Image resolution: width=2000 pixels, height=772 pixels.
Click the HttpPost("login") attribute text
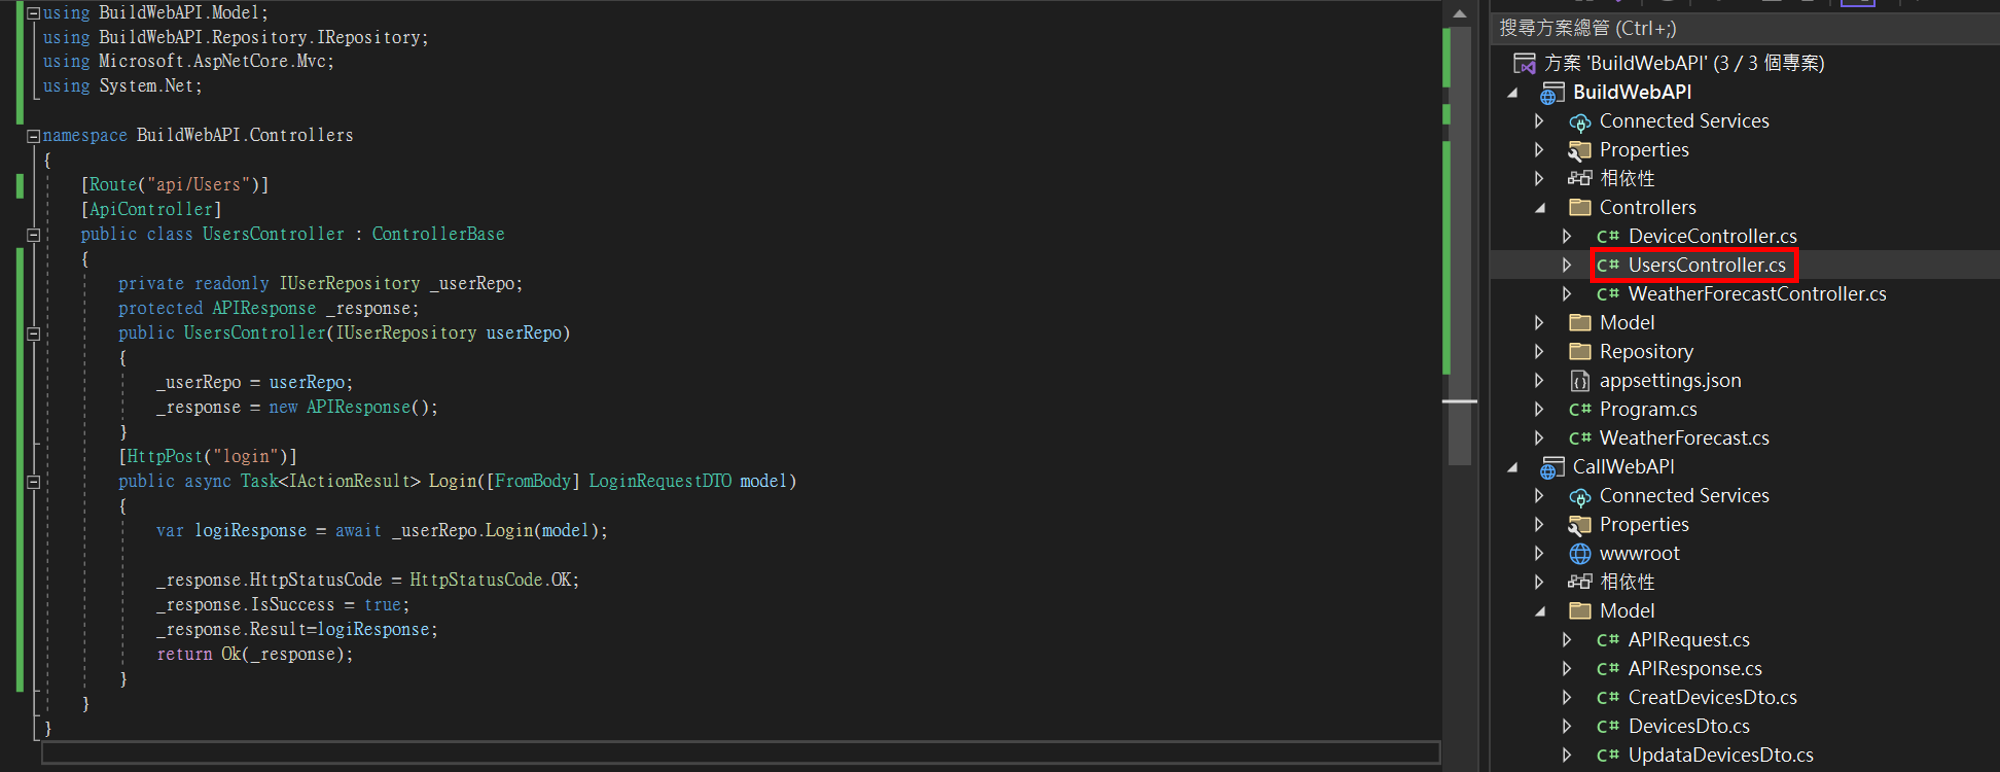[x=208, y=457]
